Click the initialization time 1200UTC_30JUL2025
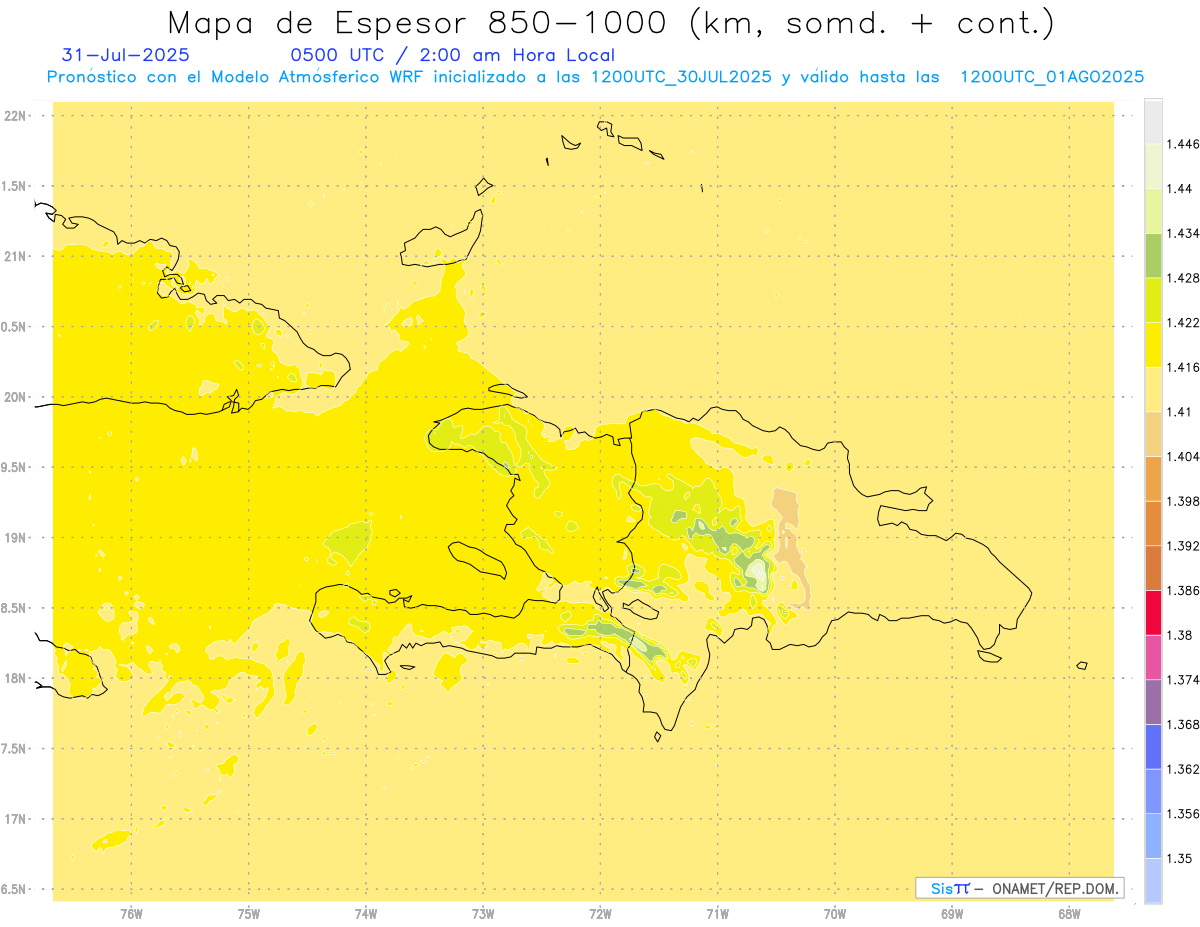1200x927 pixels. pyautogui.click(x=681, y=77)
